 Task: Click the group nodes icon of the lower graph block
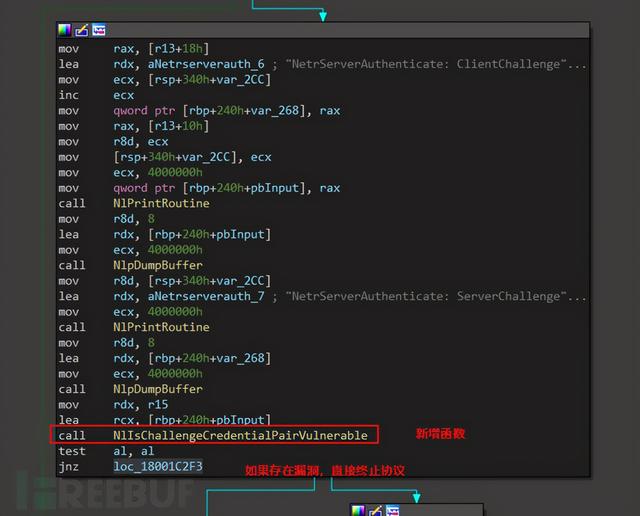point(393,511)
